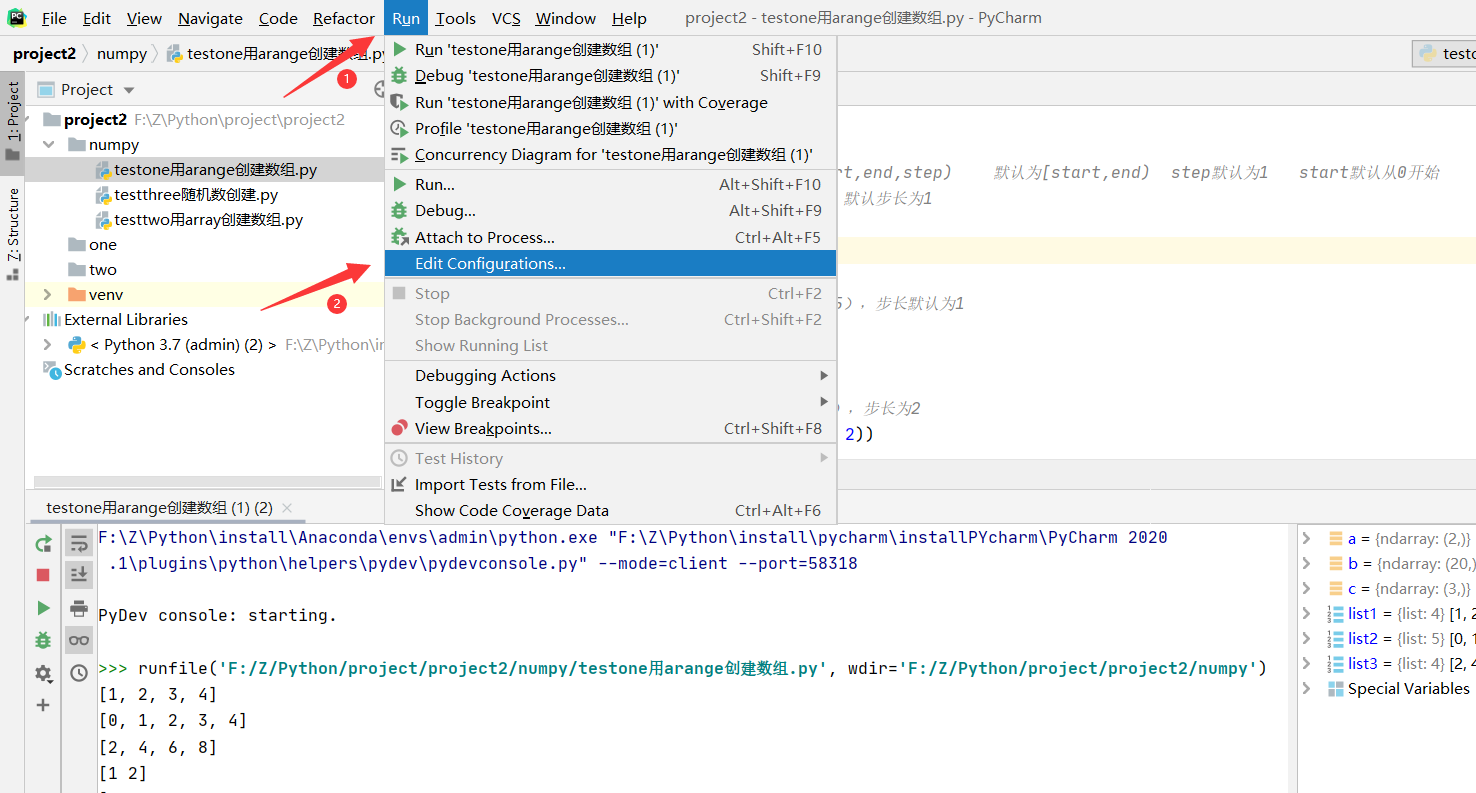Choose Profile 'testone...' entry
The image size is (1476, 793).
[610, 128]
